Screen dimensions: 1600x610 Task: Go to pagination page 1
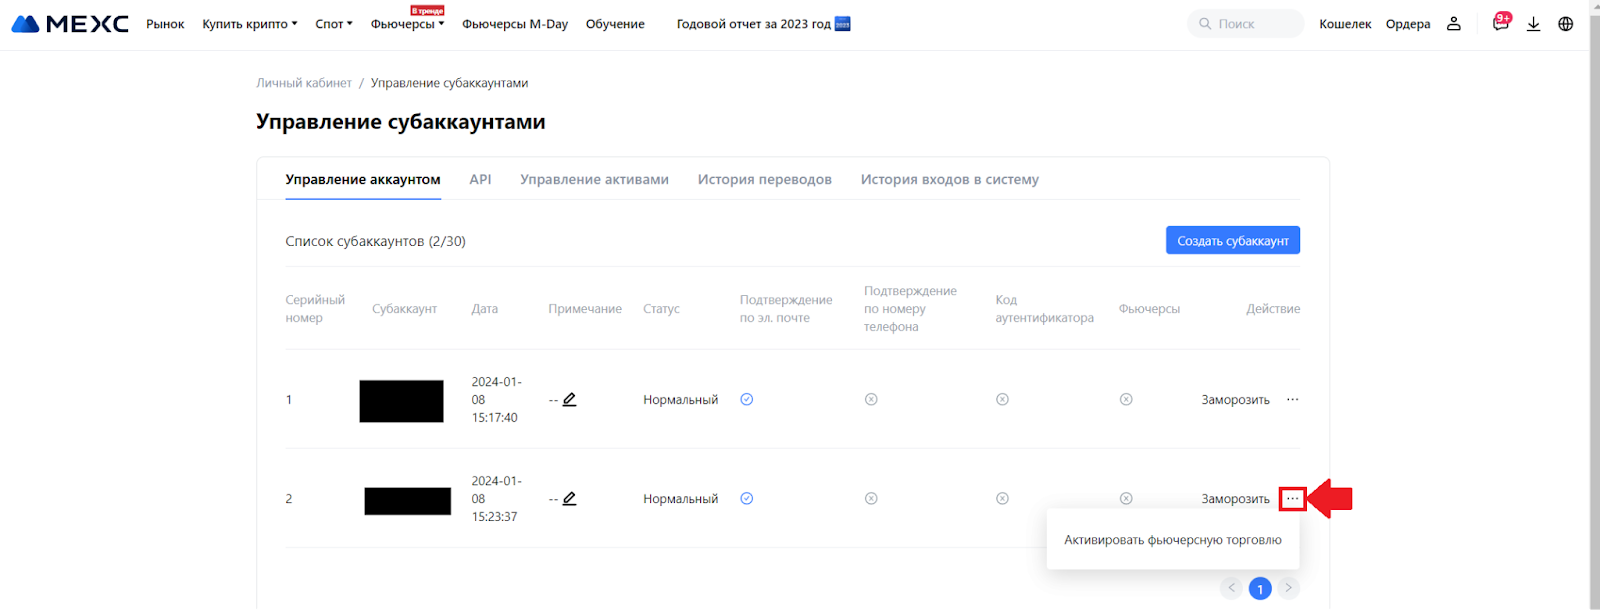click(x=1260, y=589)
